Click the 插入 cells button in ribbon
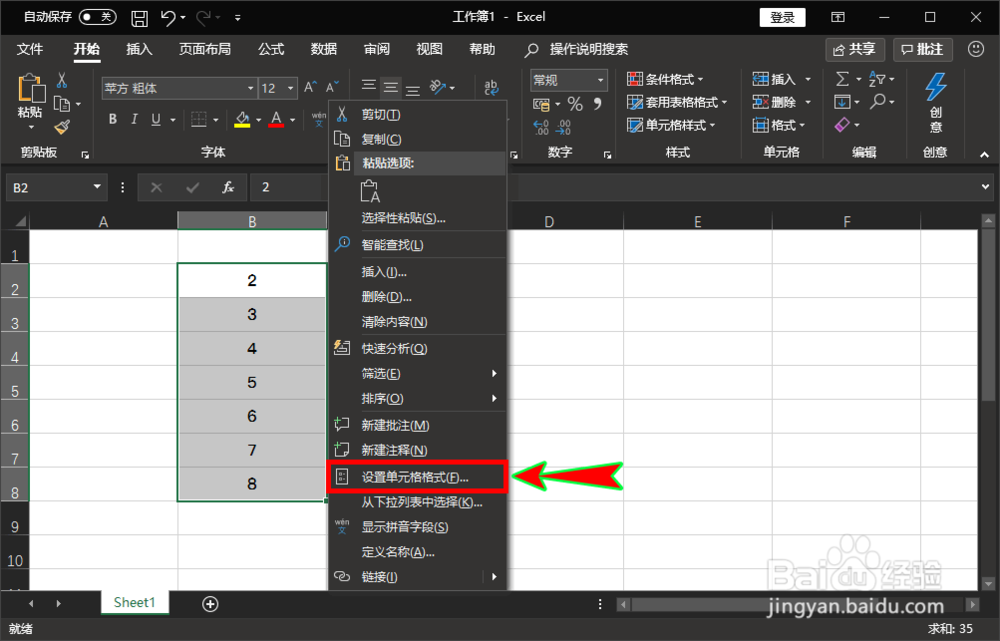Screen dimensions: 1000x641 pos(774,79)
